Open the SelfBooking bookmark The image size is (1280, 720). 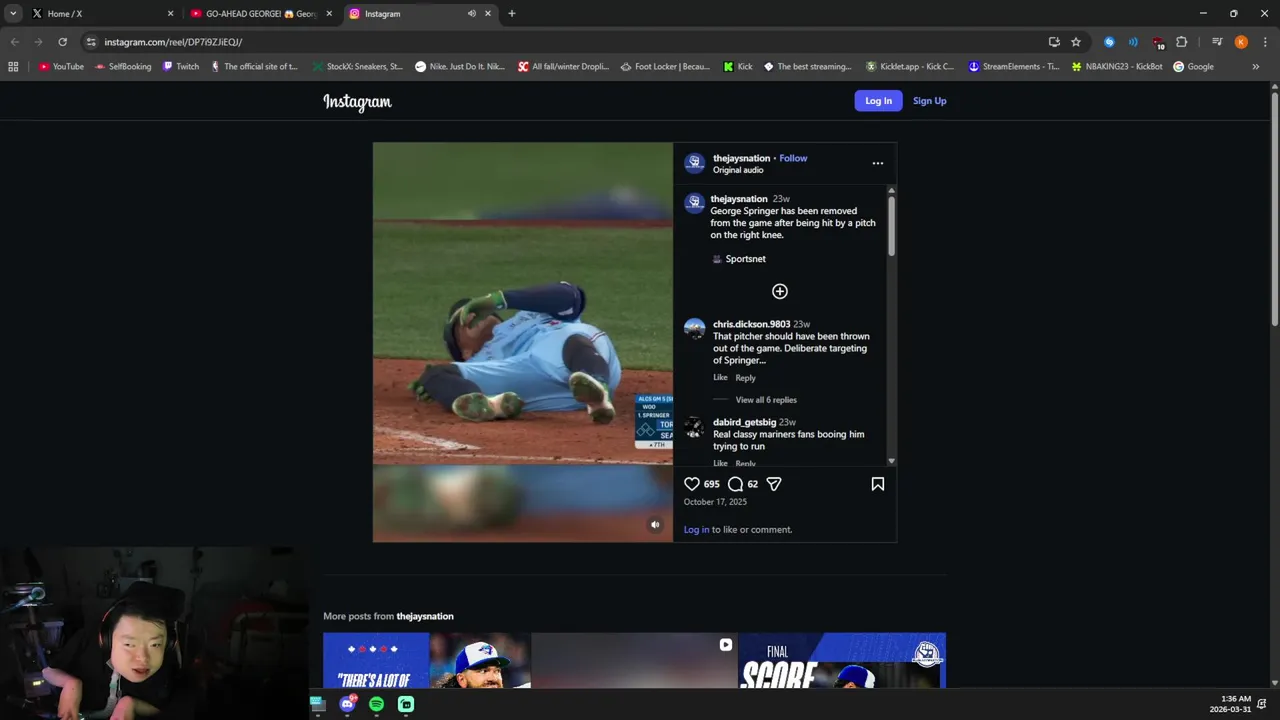(123, 67)
